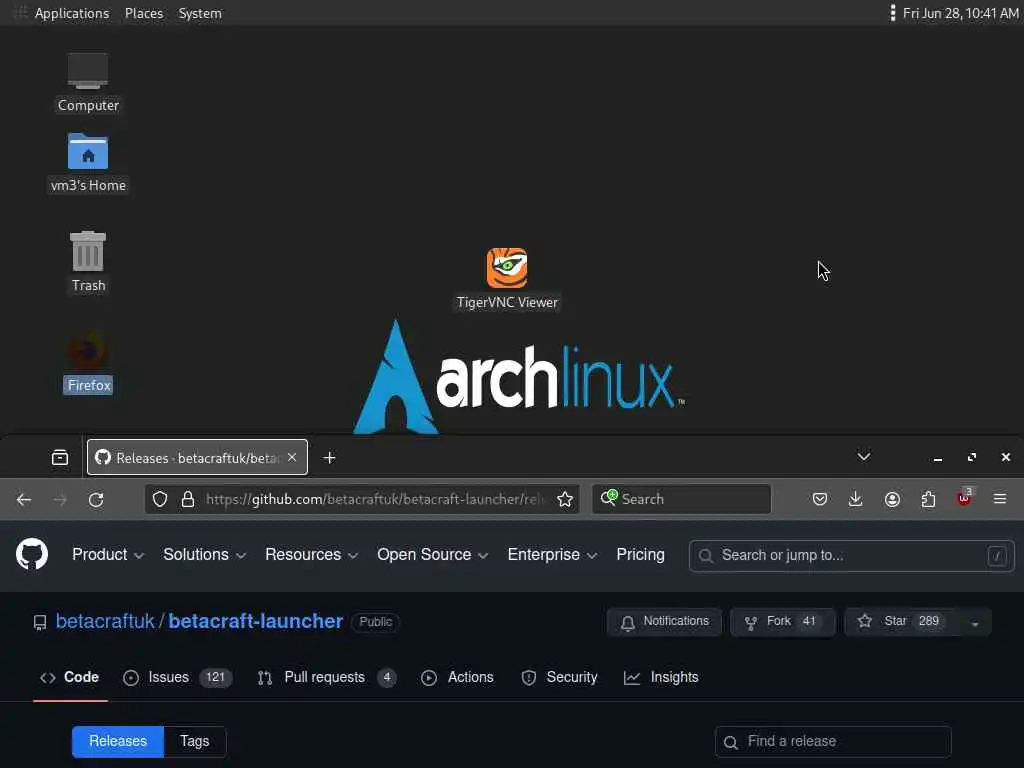Click the Releases - betacraftuk browser tab
1024x768 pixels.
pos(197,458)
